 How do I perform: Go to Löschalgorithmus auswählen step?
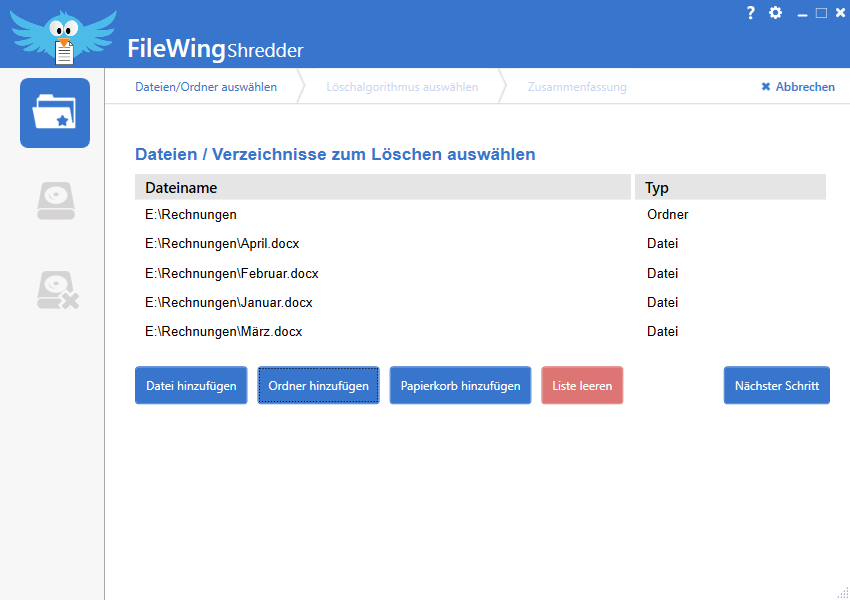tap(402, 87)
